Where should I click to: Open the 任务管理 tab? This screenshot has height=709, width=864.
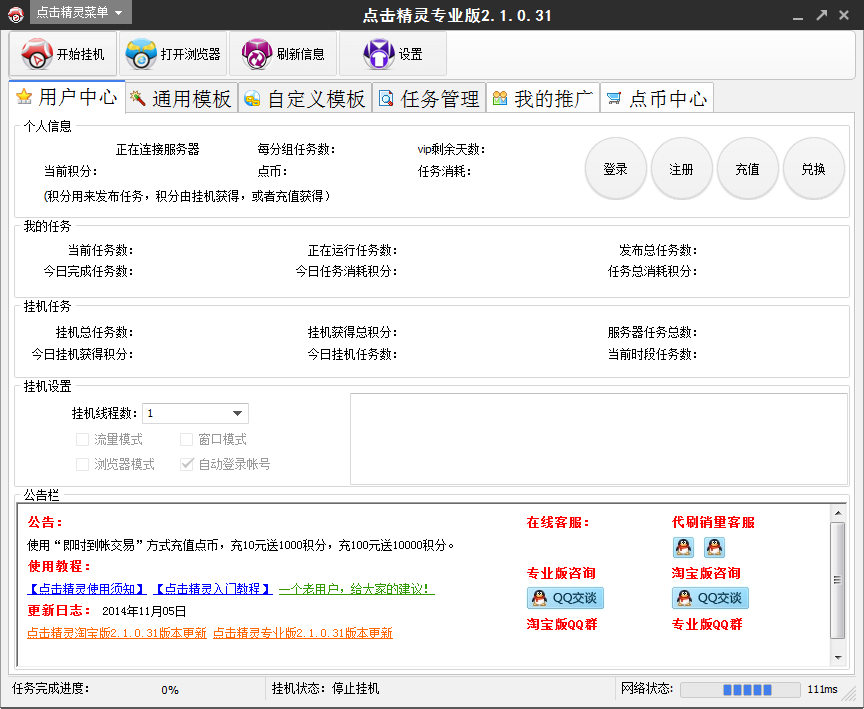point(429,98)
